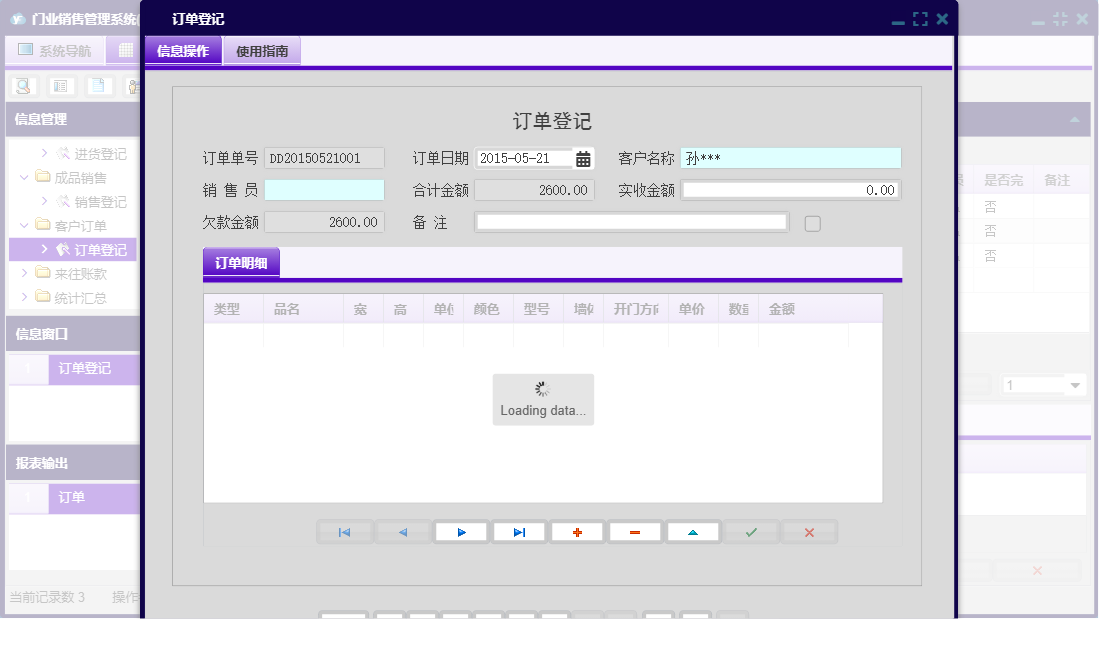The height and width of the screenshot is (655, 1099).
Task: Collapse the 客户订单 folder in the tree
Action: pyautogui.click(x=22, y=224)
